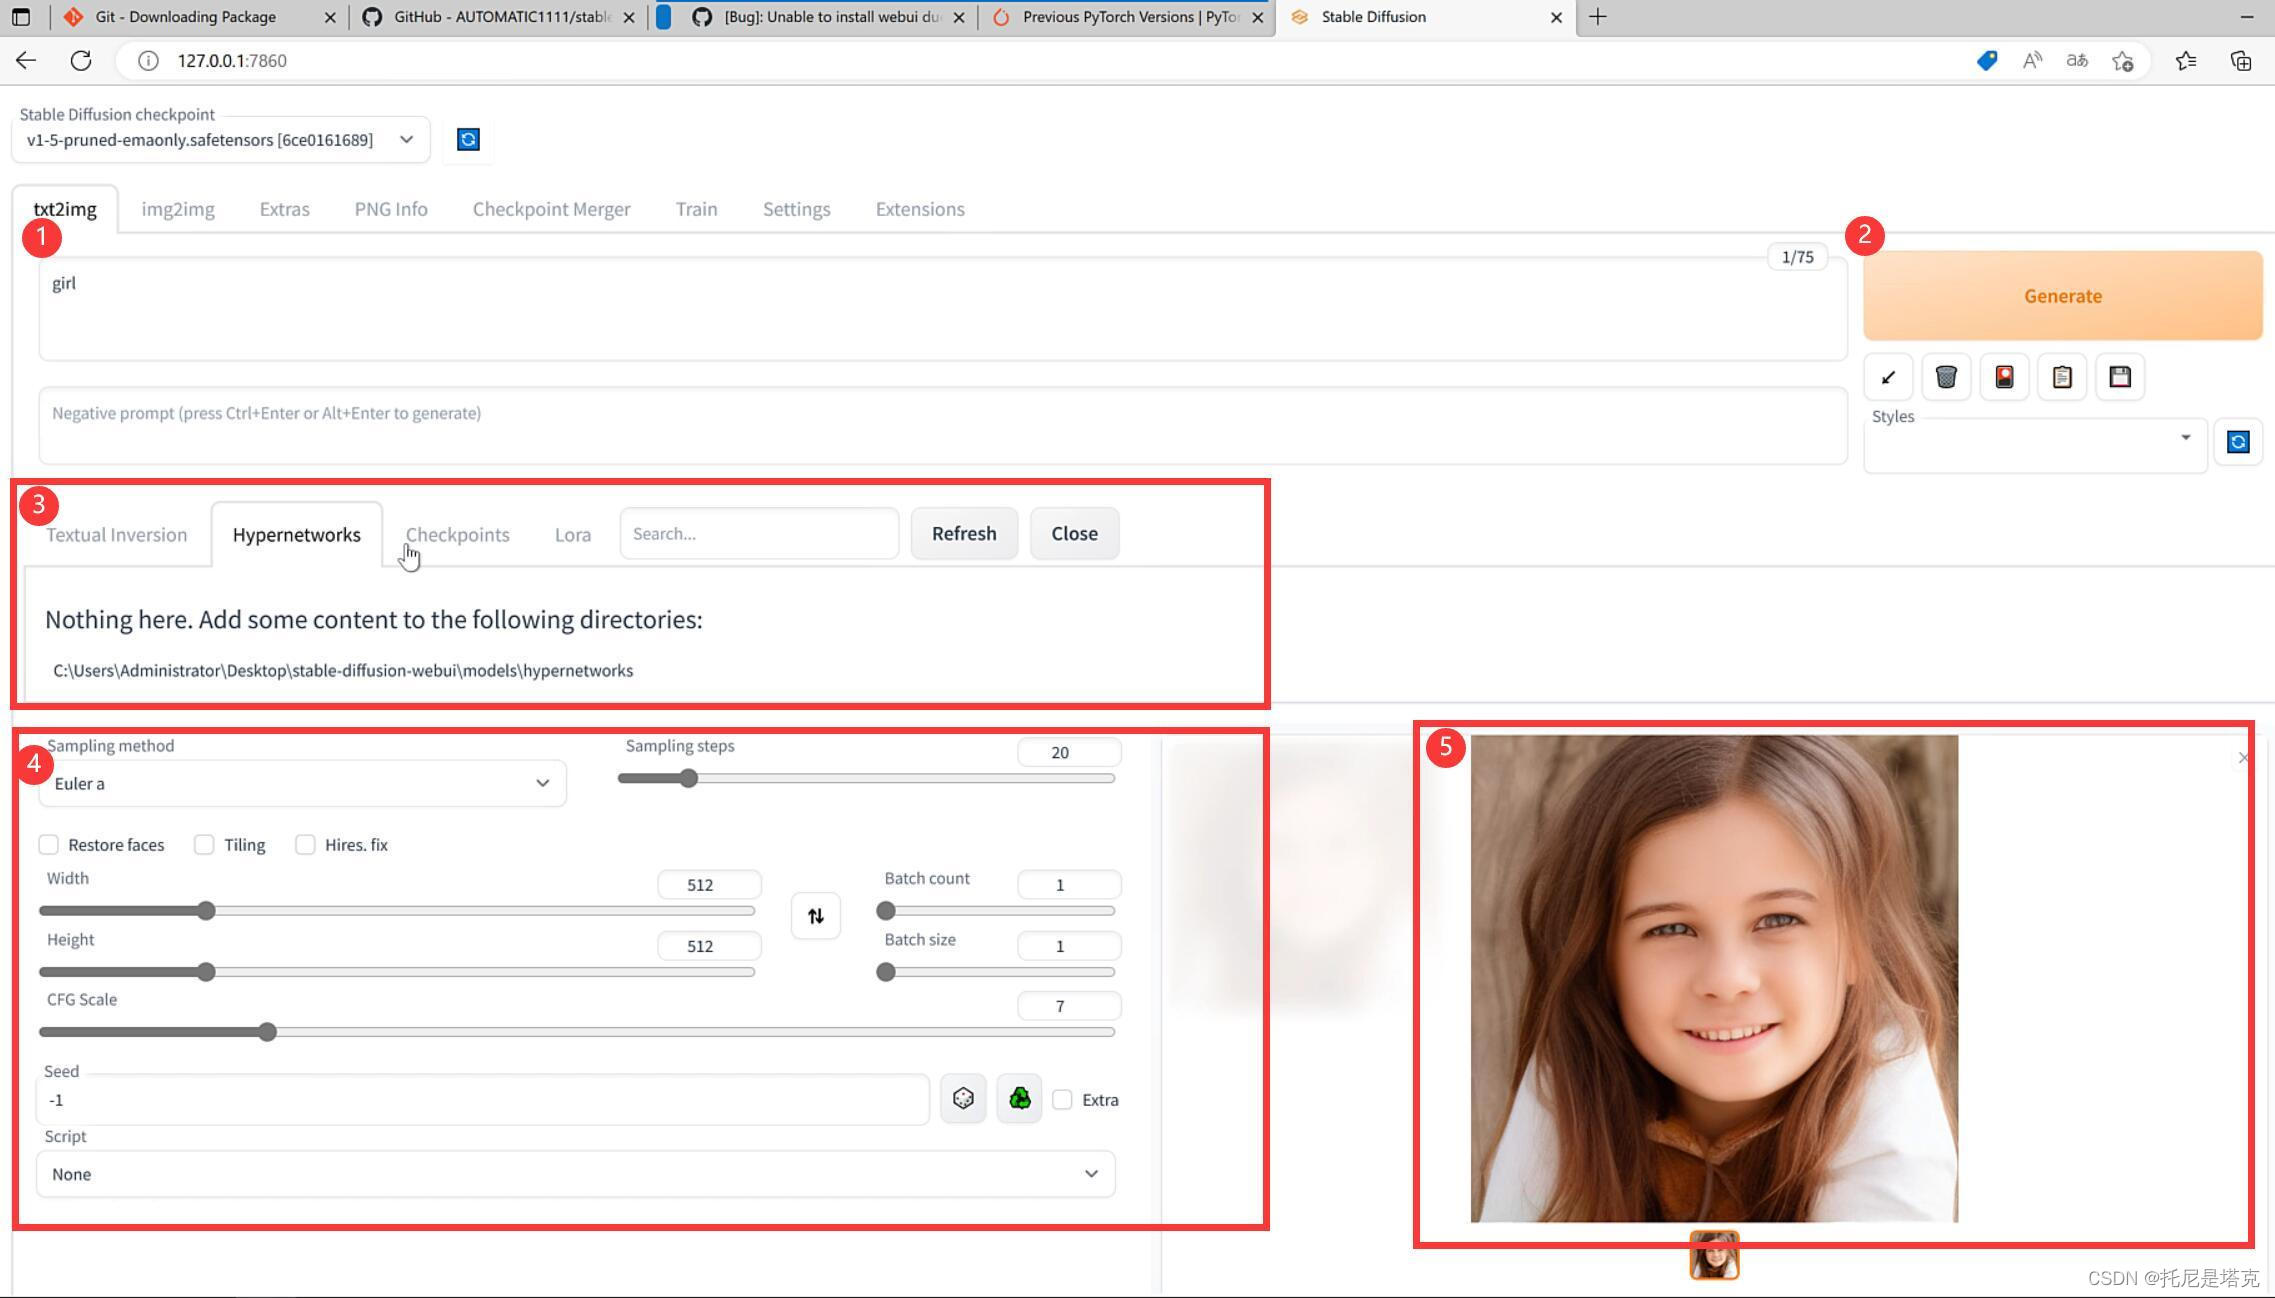Click the Sampling steps slider handle
This screenshot has height=1298, width=2275.
click(x=688, y=778)
